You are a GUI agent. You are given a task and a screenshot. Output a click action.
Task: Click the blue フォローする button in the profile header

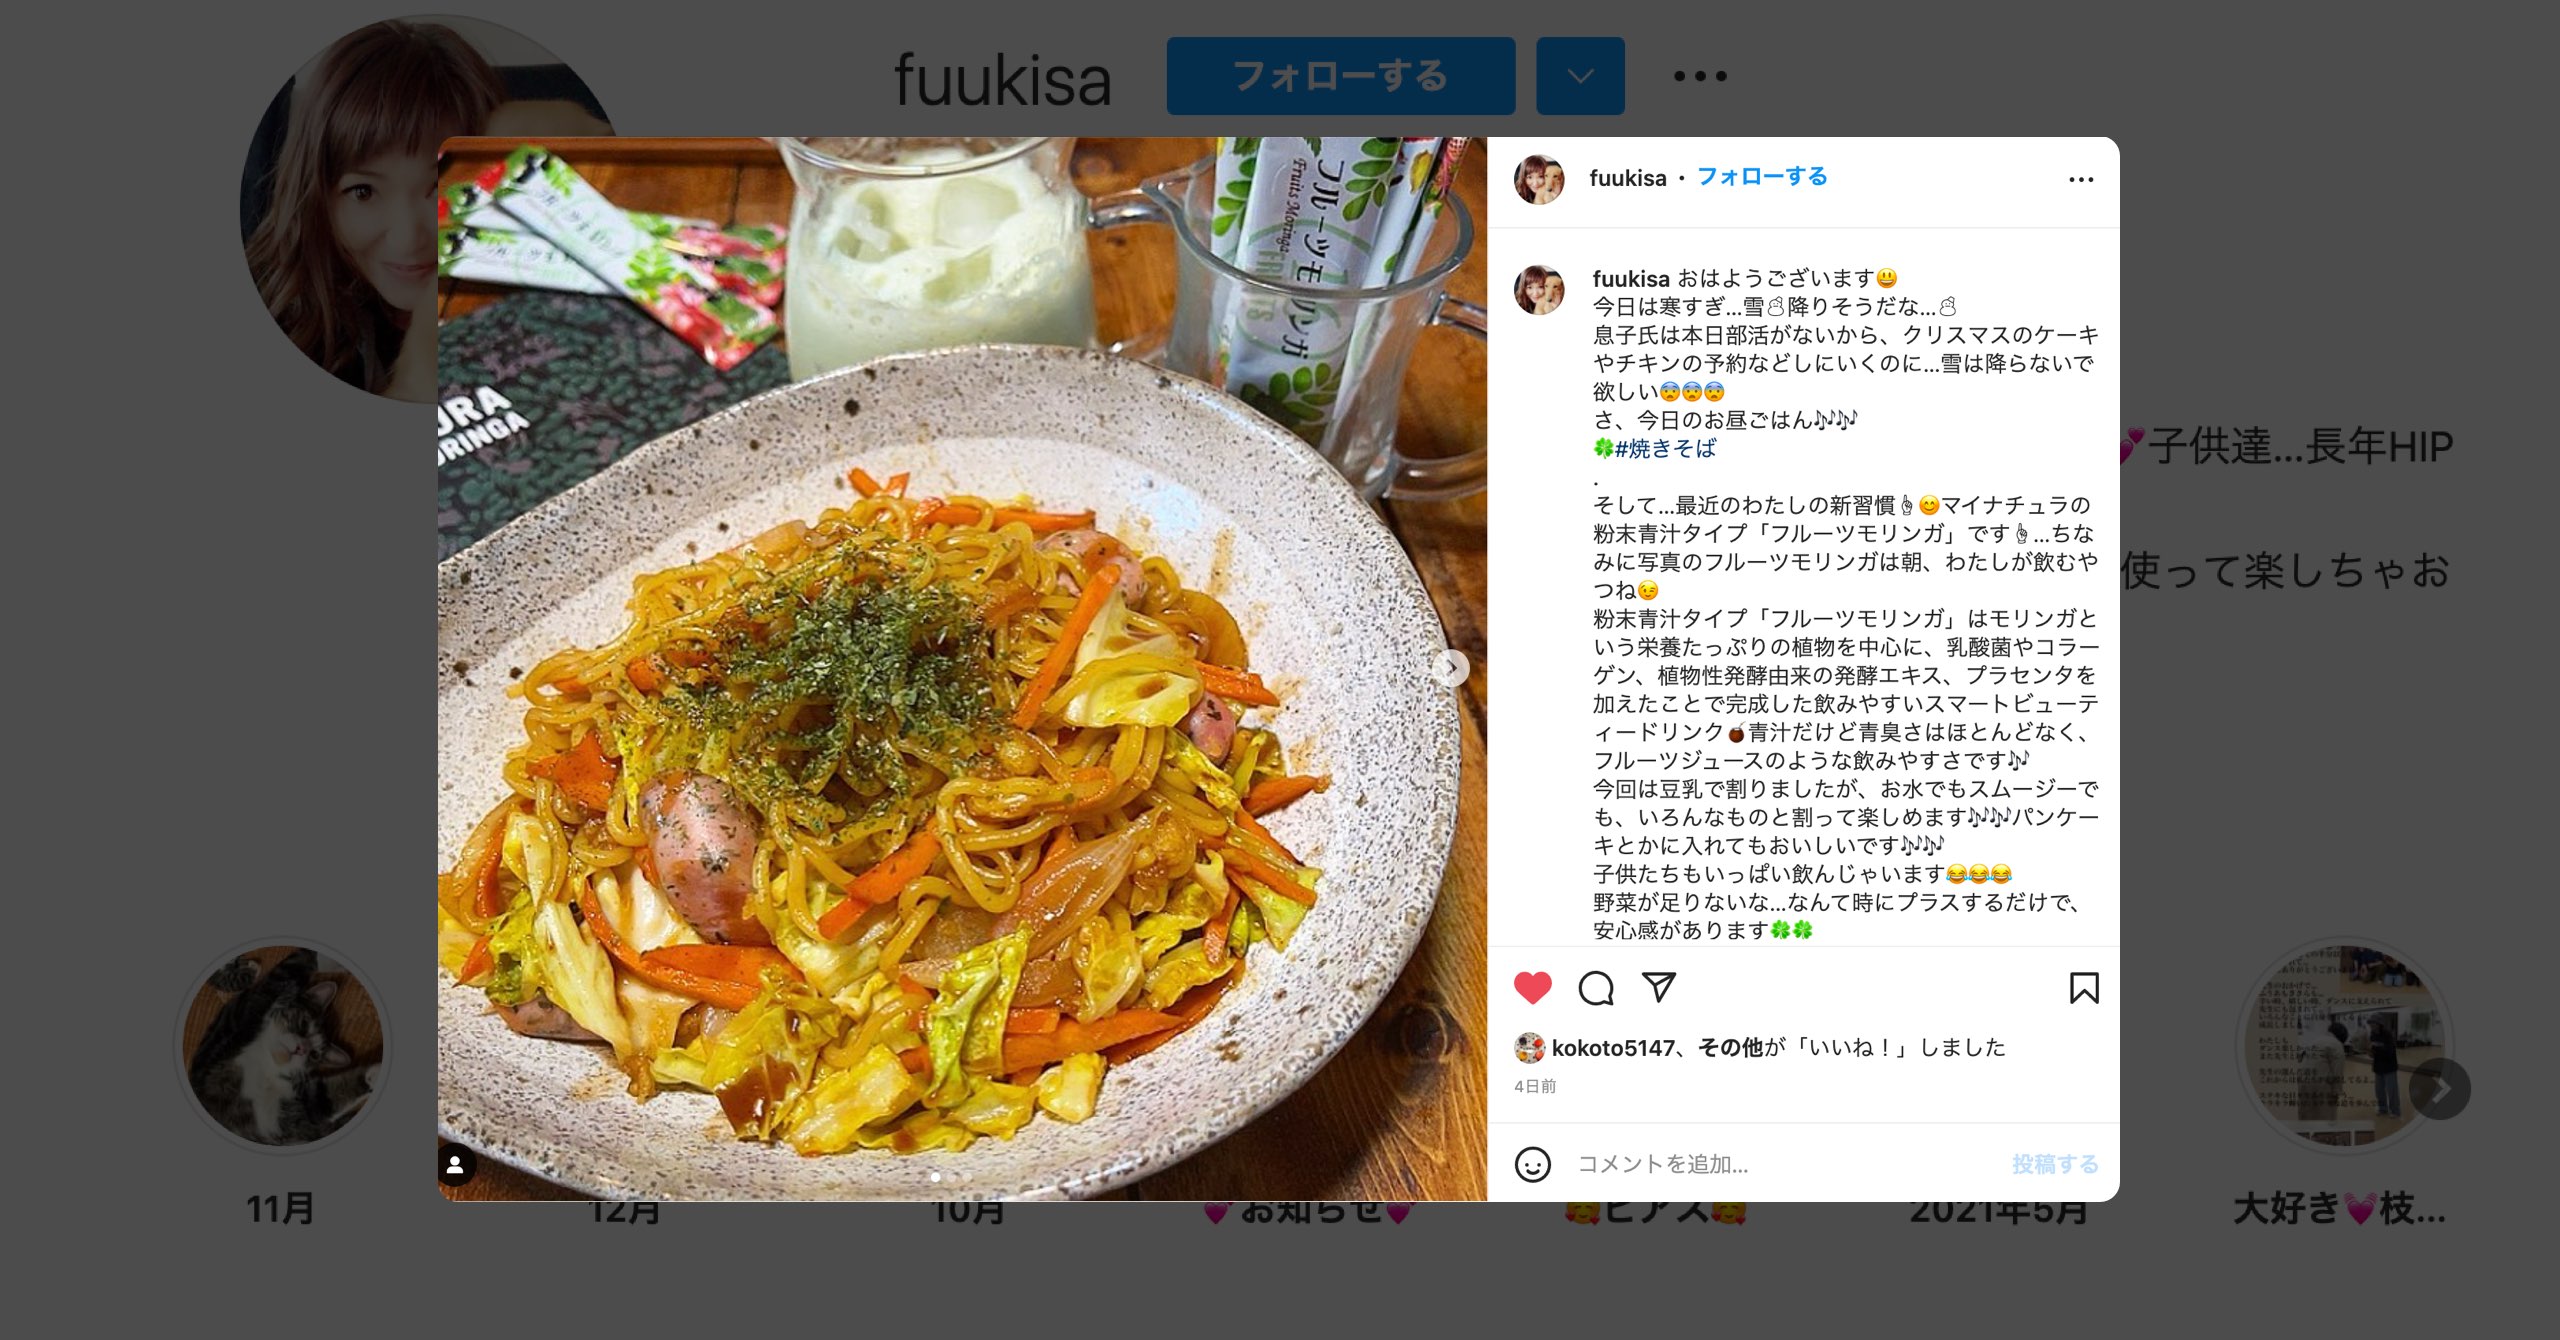click(x=1340, y=76)
